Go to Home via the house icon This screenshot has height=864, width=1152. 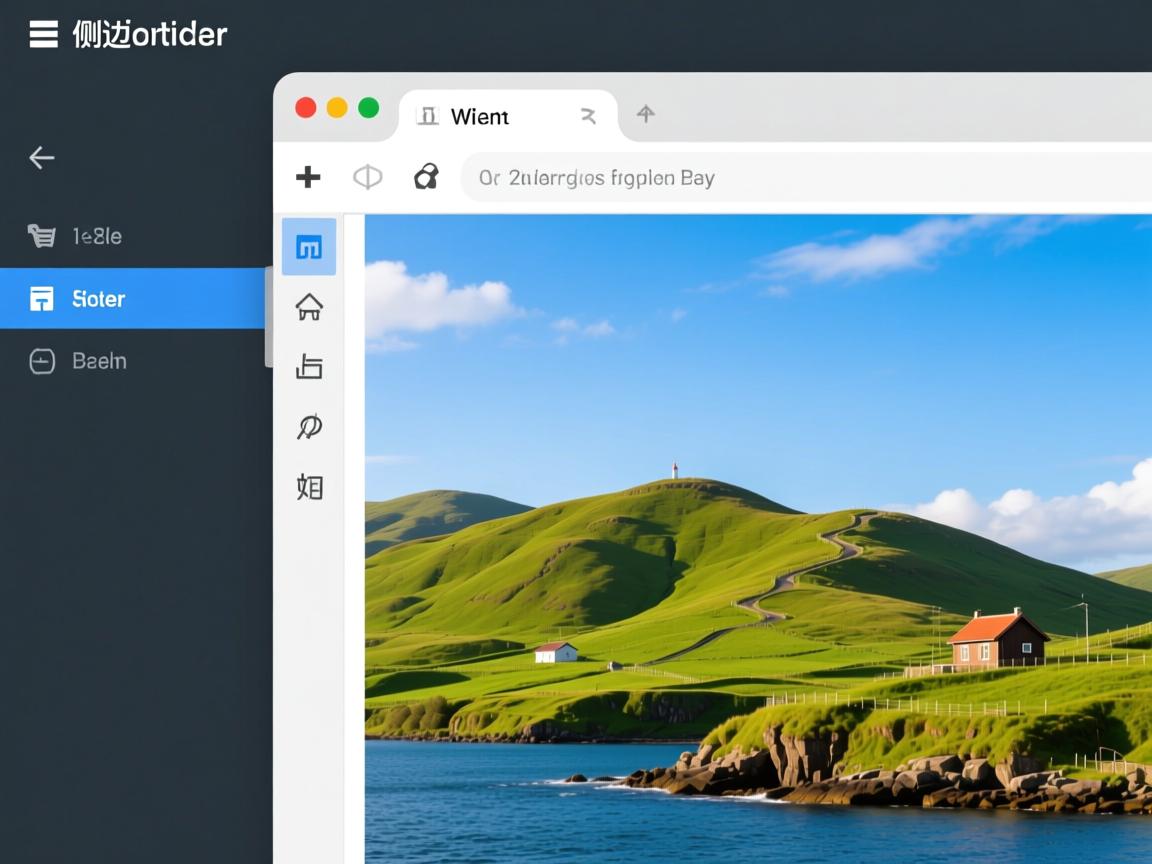tap(309, 307)
